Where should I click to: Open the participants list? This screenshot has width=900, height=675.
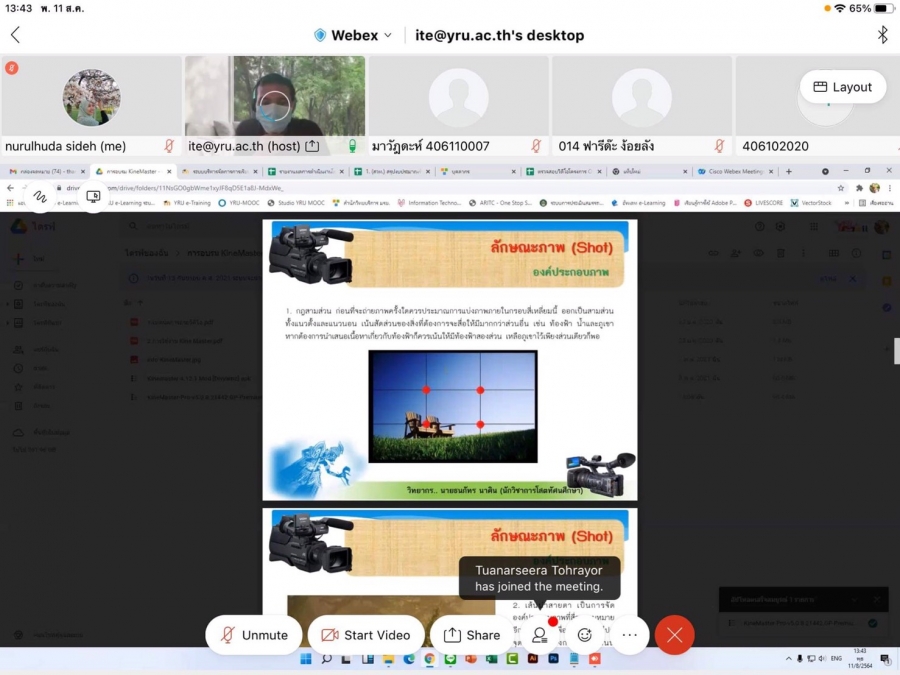[540, 635]
